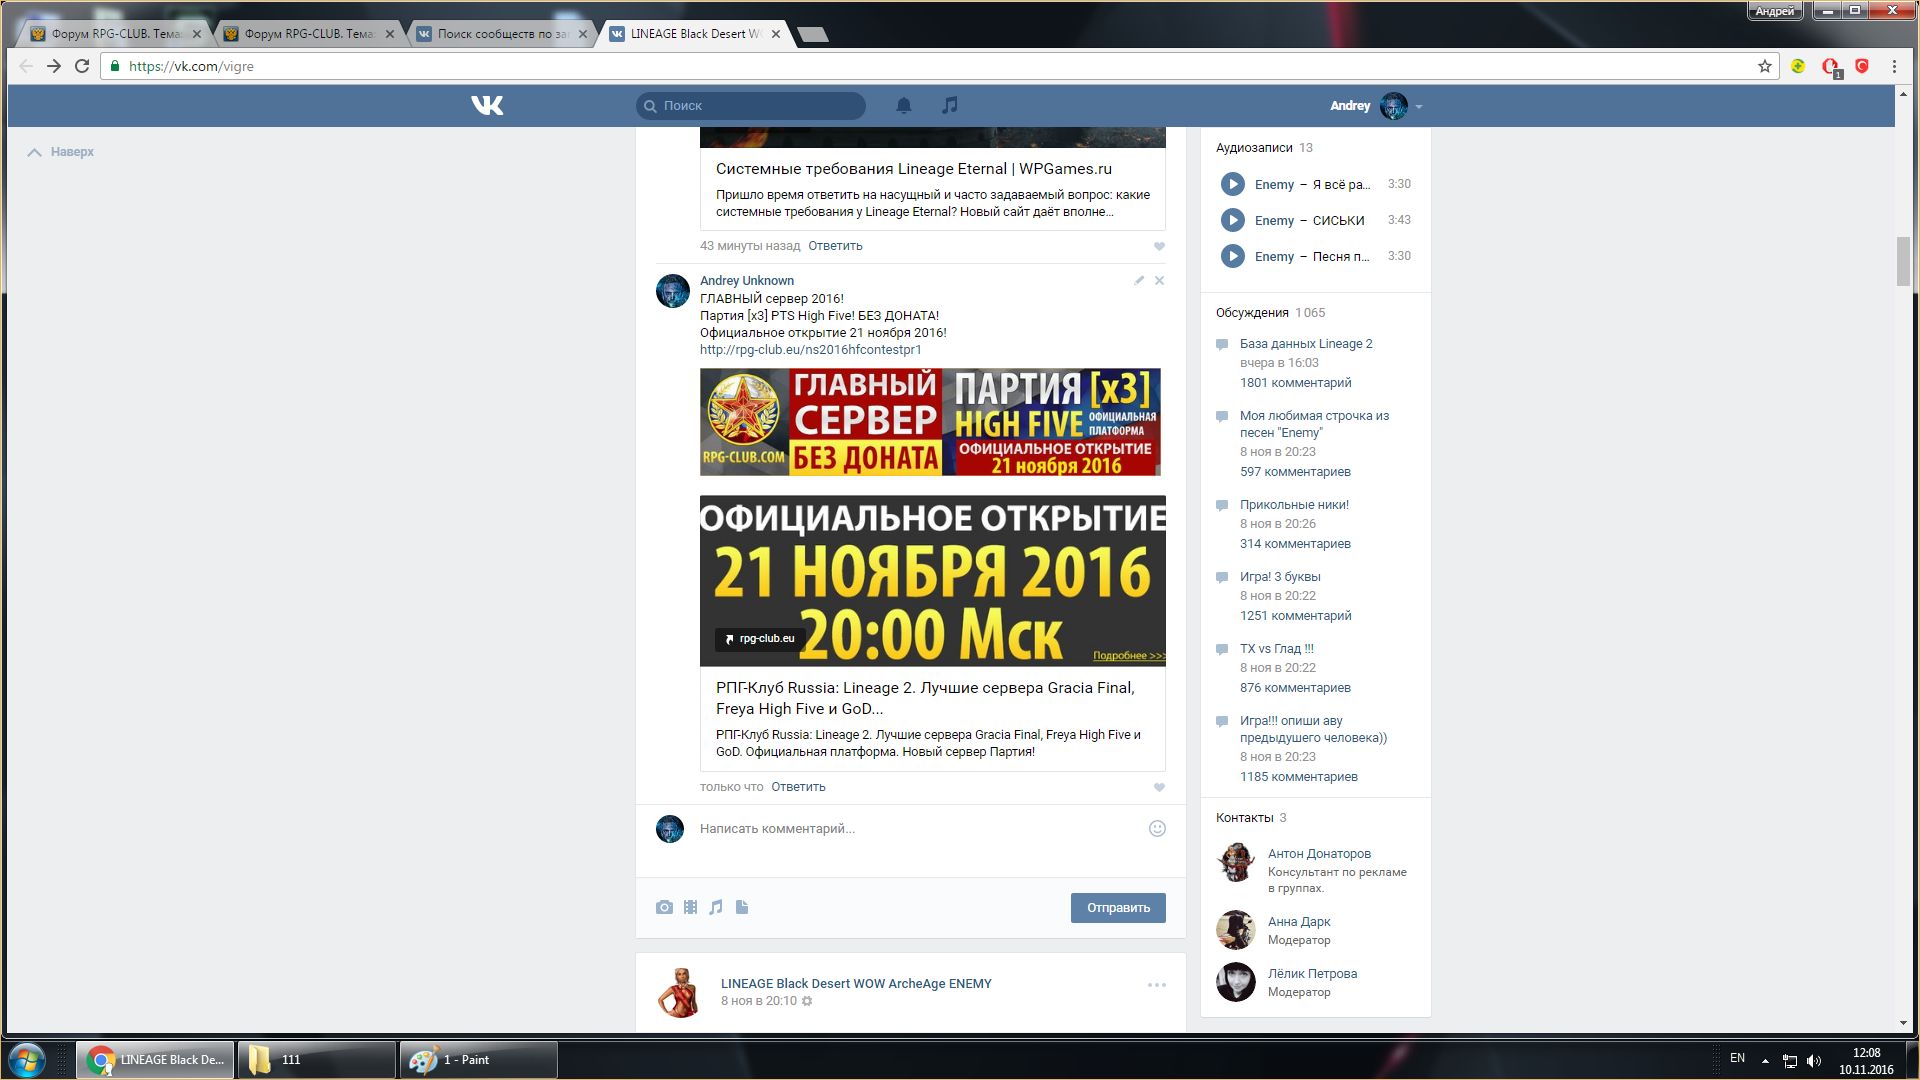This screenshot has height=1080, width=1920.
Task: Play Enemy – СИСЬКИ audio track
Action: pyautogui.click(x=1232, y=220)
